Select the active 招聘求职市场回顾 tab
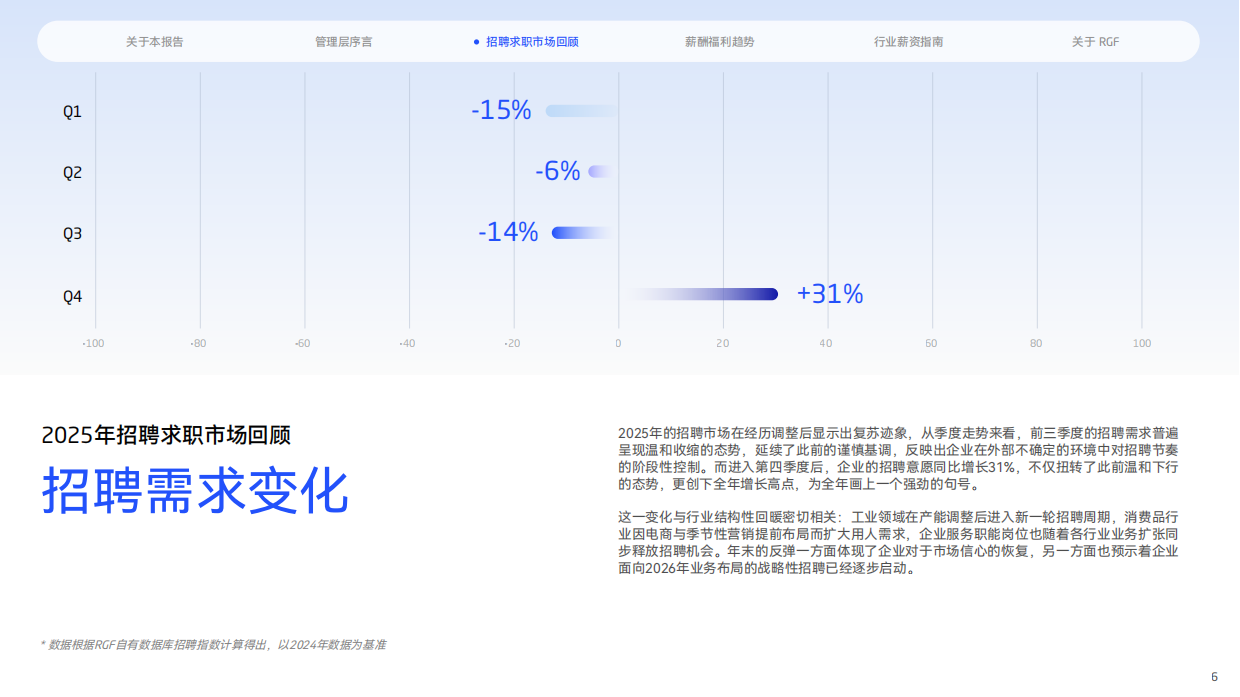 (533, 42)
